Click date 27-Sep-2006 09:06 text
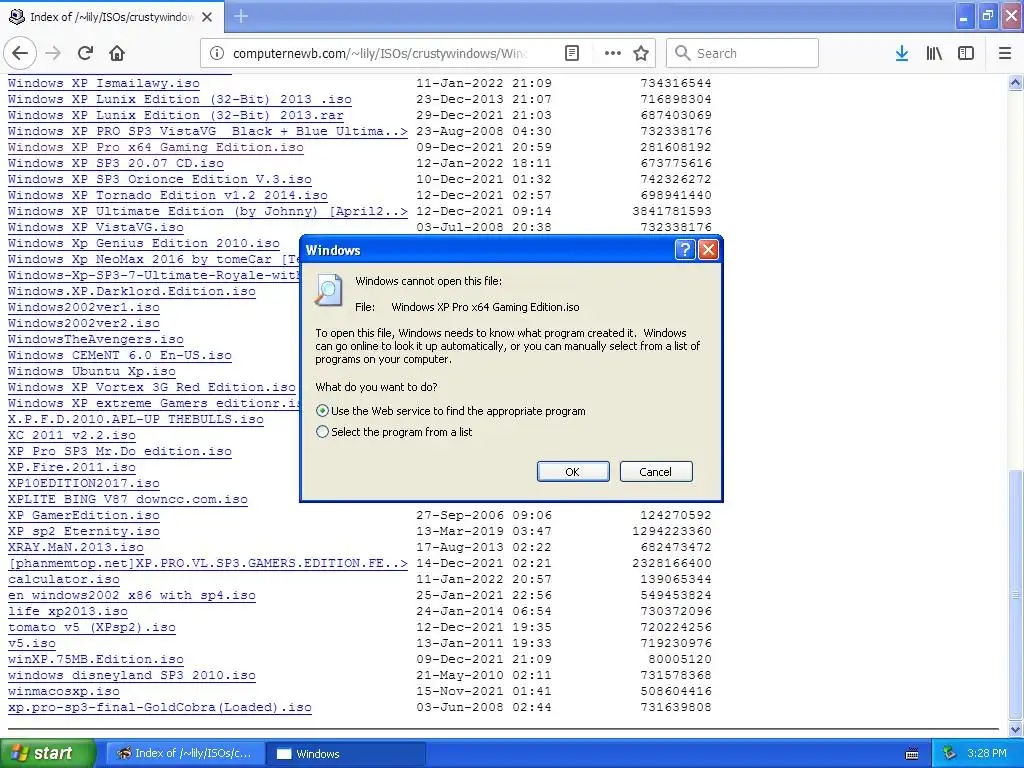This screenshot has width=1024, height=768. [484, 515]
